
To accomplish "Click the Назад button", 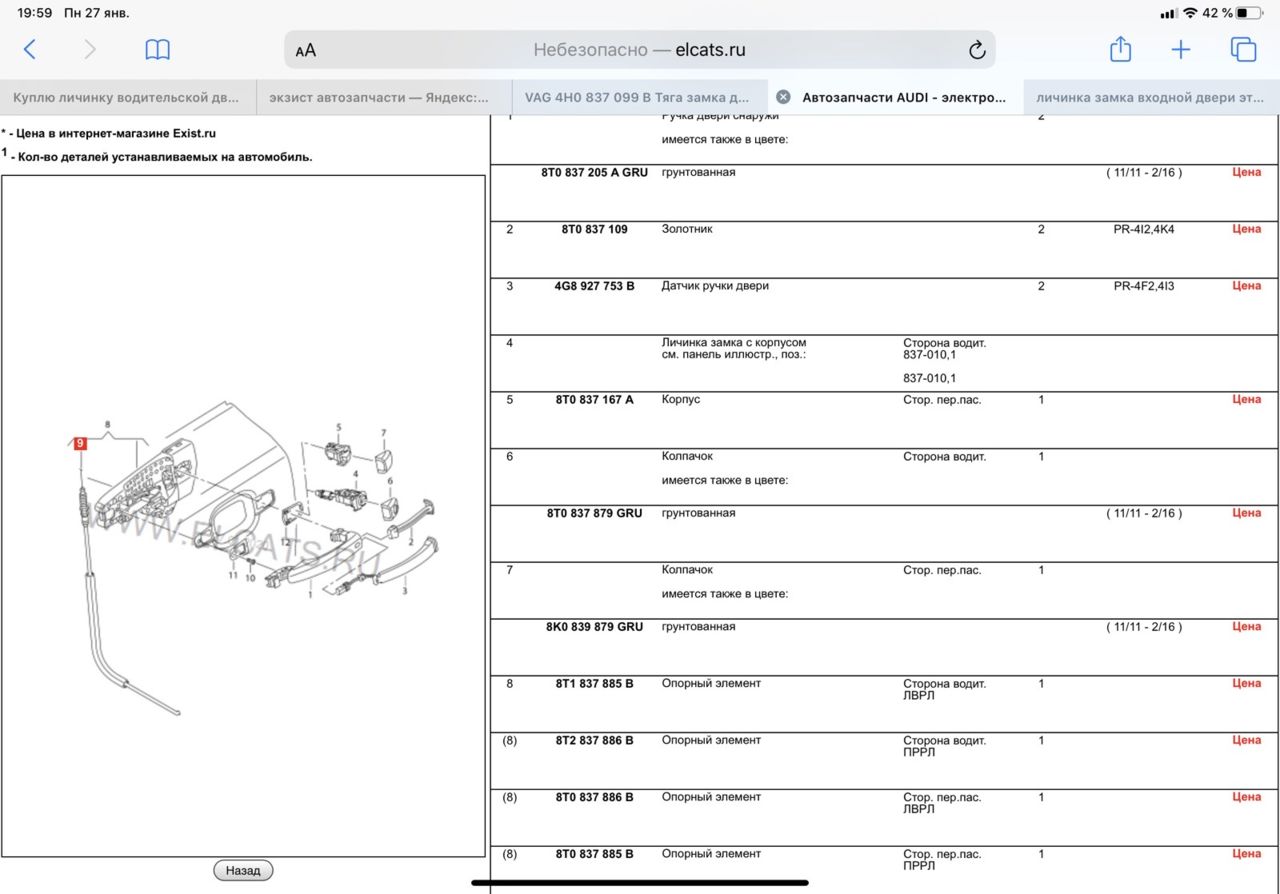I will [243, 870].
